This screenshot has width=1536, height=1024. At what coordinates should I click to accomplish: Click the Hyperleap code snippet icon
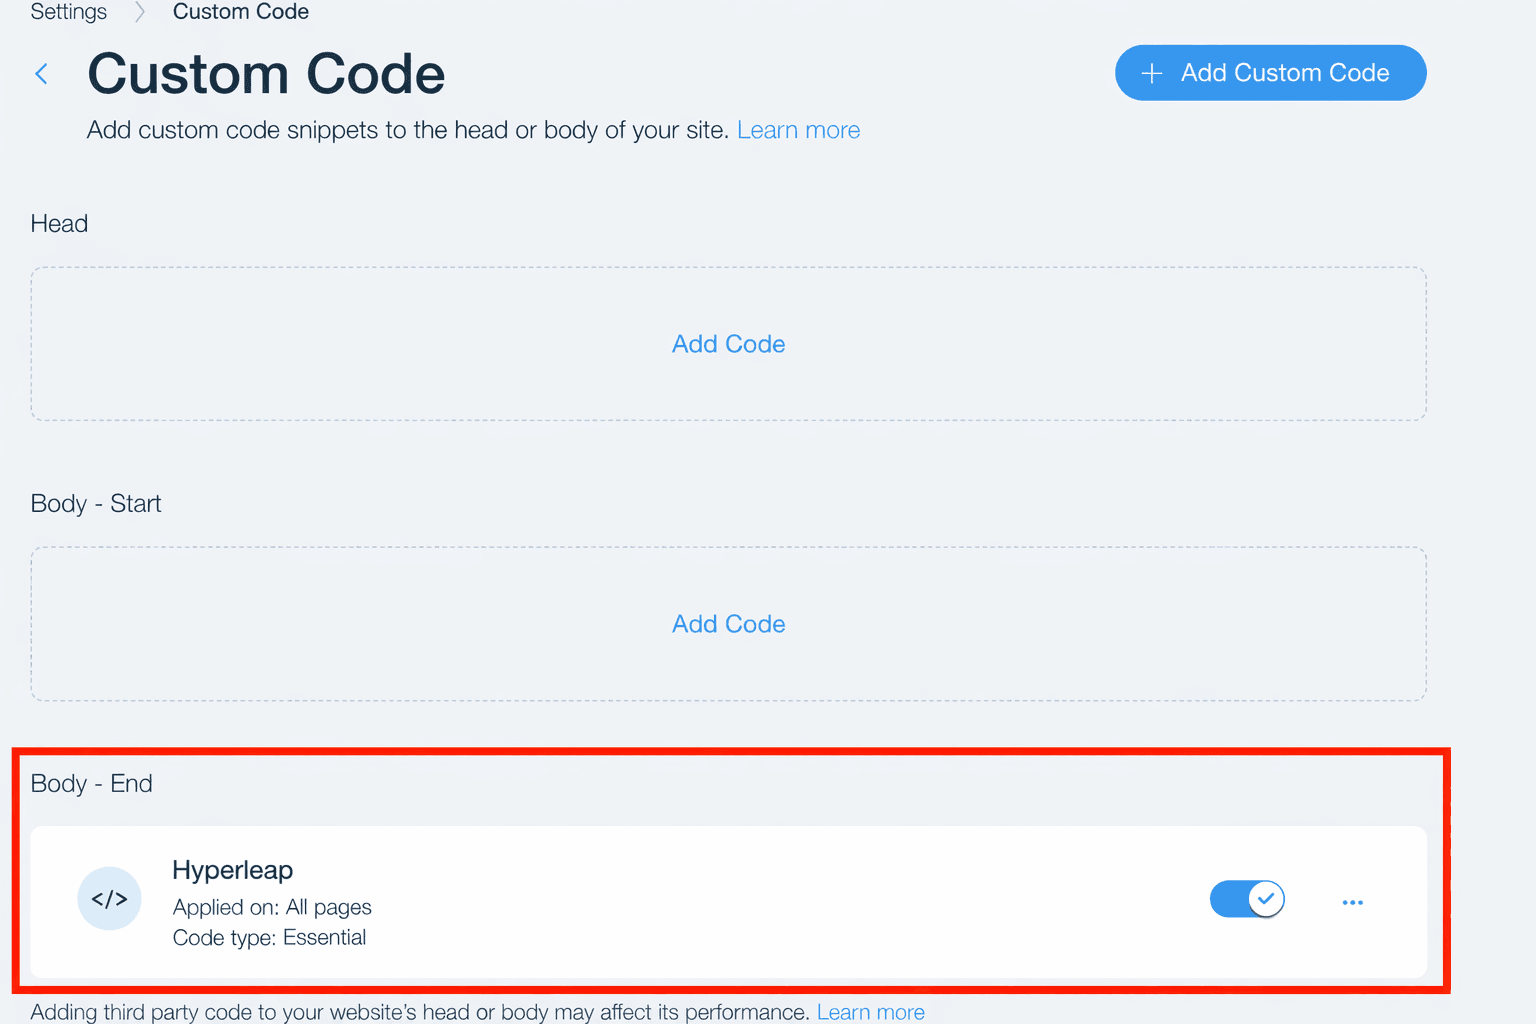click(109, 899)
